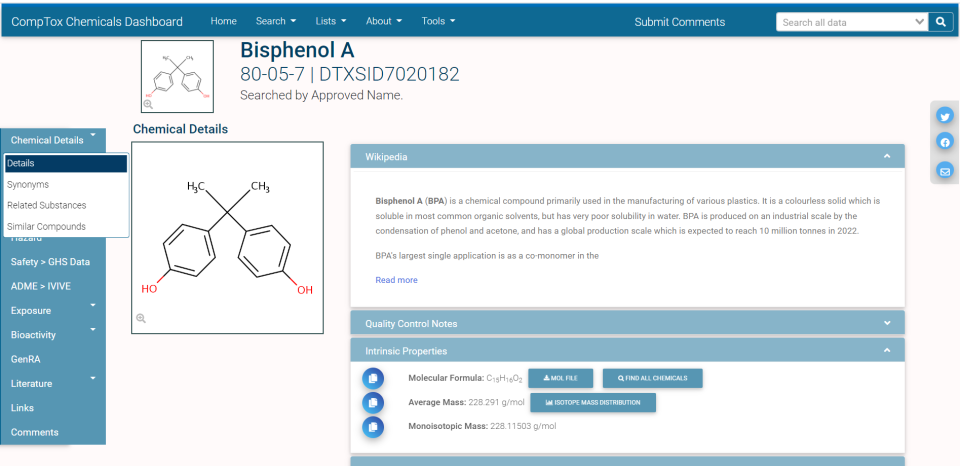Share page via Facebook icon
Image resolution: width=960 pixels, height=466 pixels.
[944, 143]
